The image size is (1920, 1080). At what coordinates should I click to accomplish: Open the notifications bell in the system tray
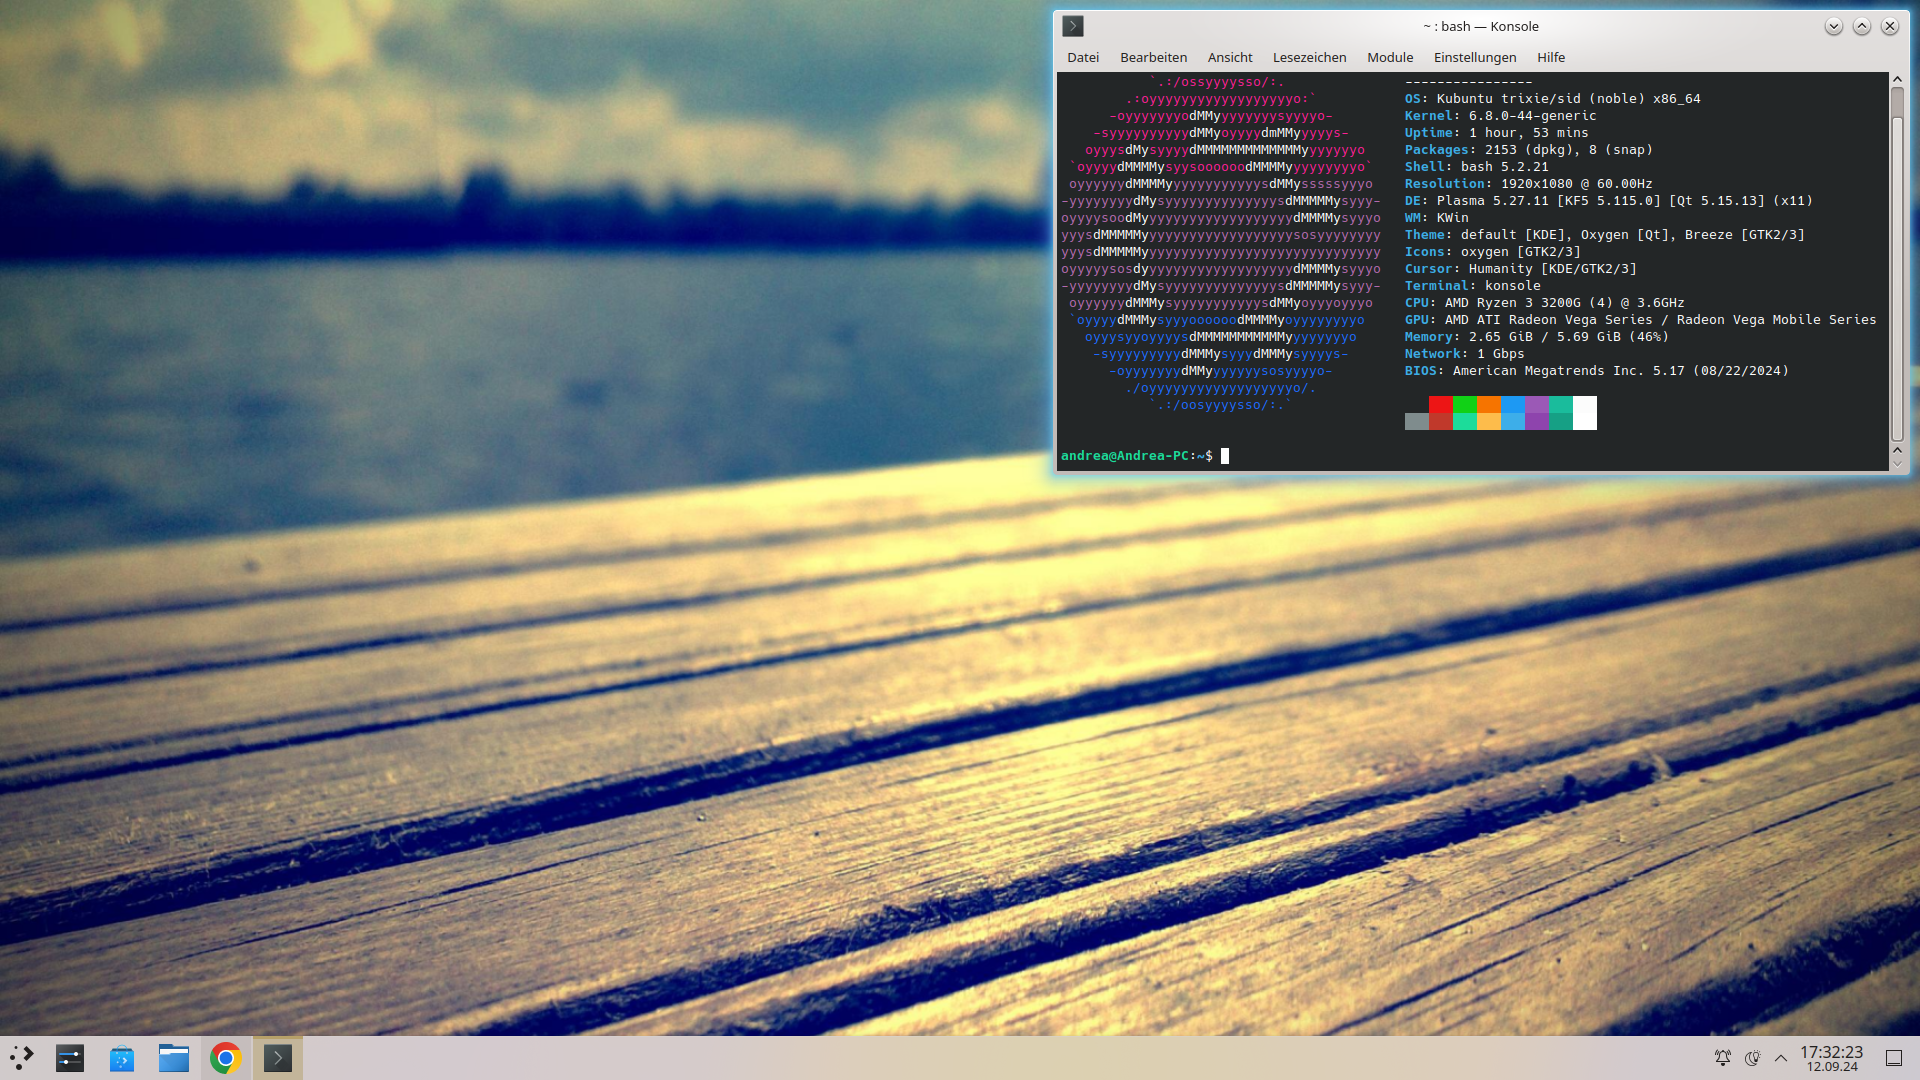pos(1723,1057)
